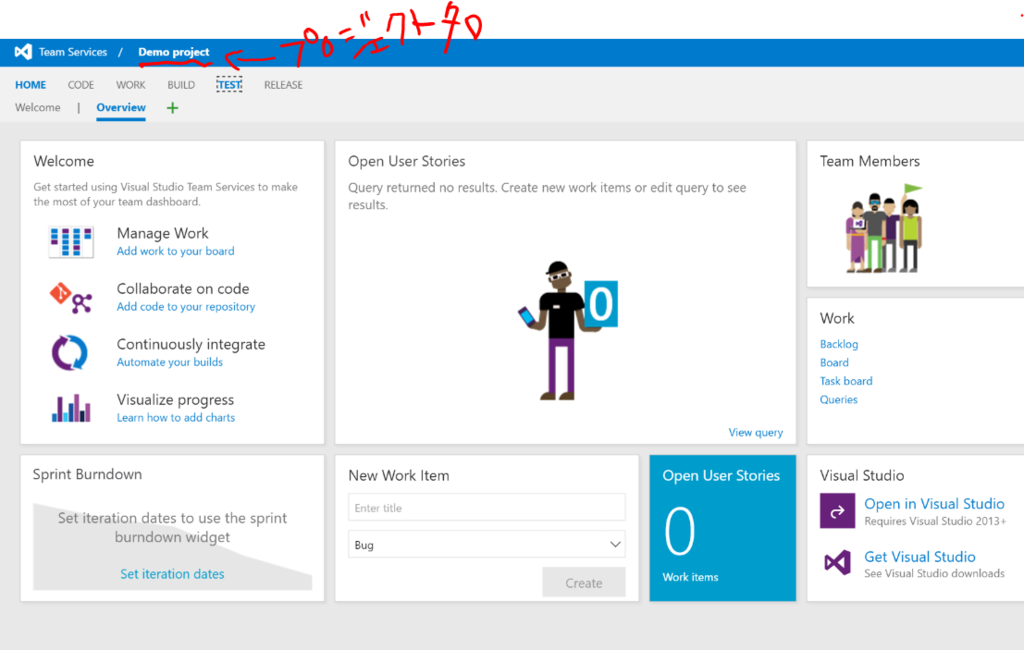Click the Get Visual Studio logo icon

click(837, 562)
